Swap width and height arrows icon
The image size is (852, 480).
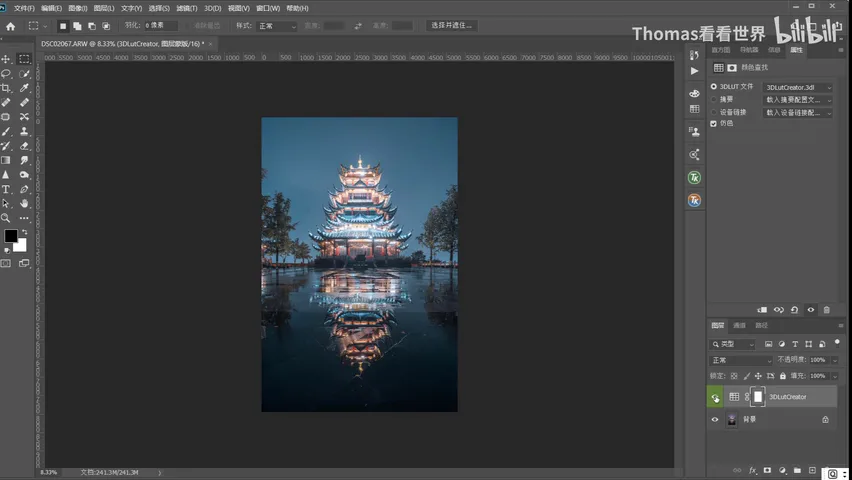point(358,26)
